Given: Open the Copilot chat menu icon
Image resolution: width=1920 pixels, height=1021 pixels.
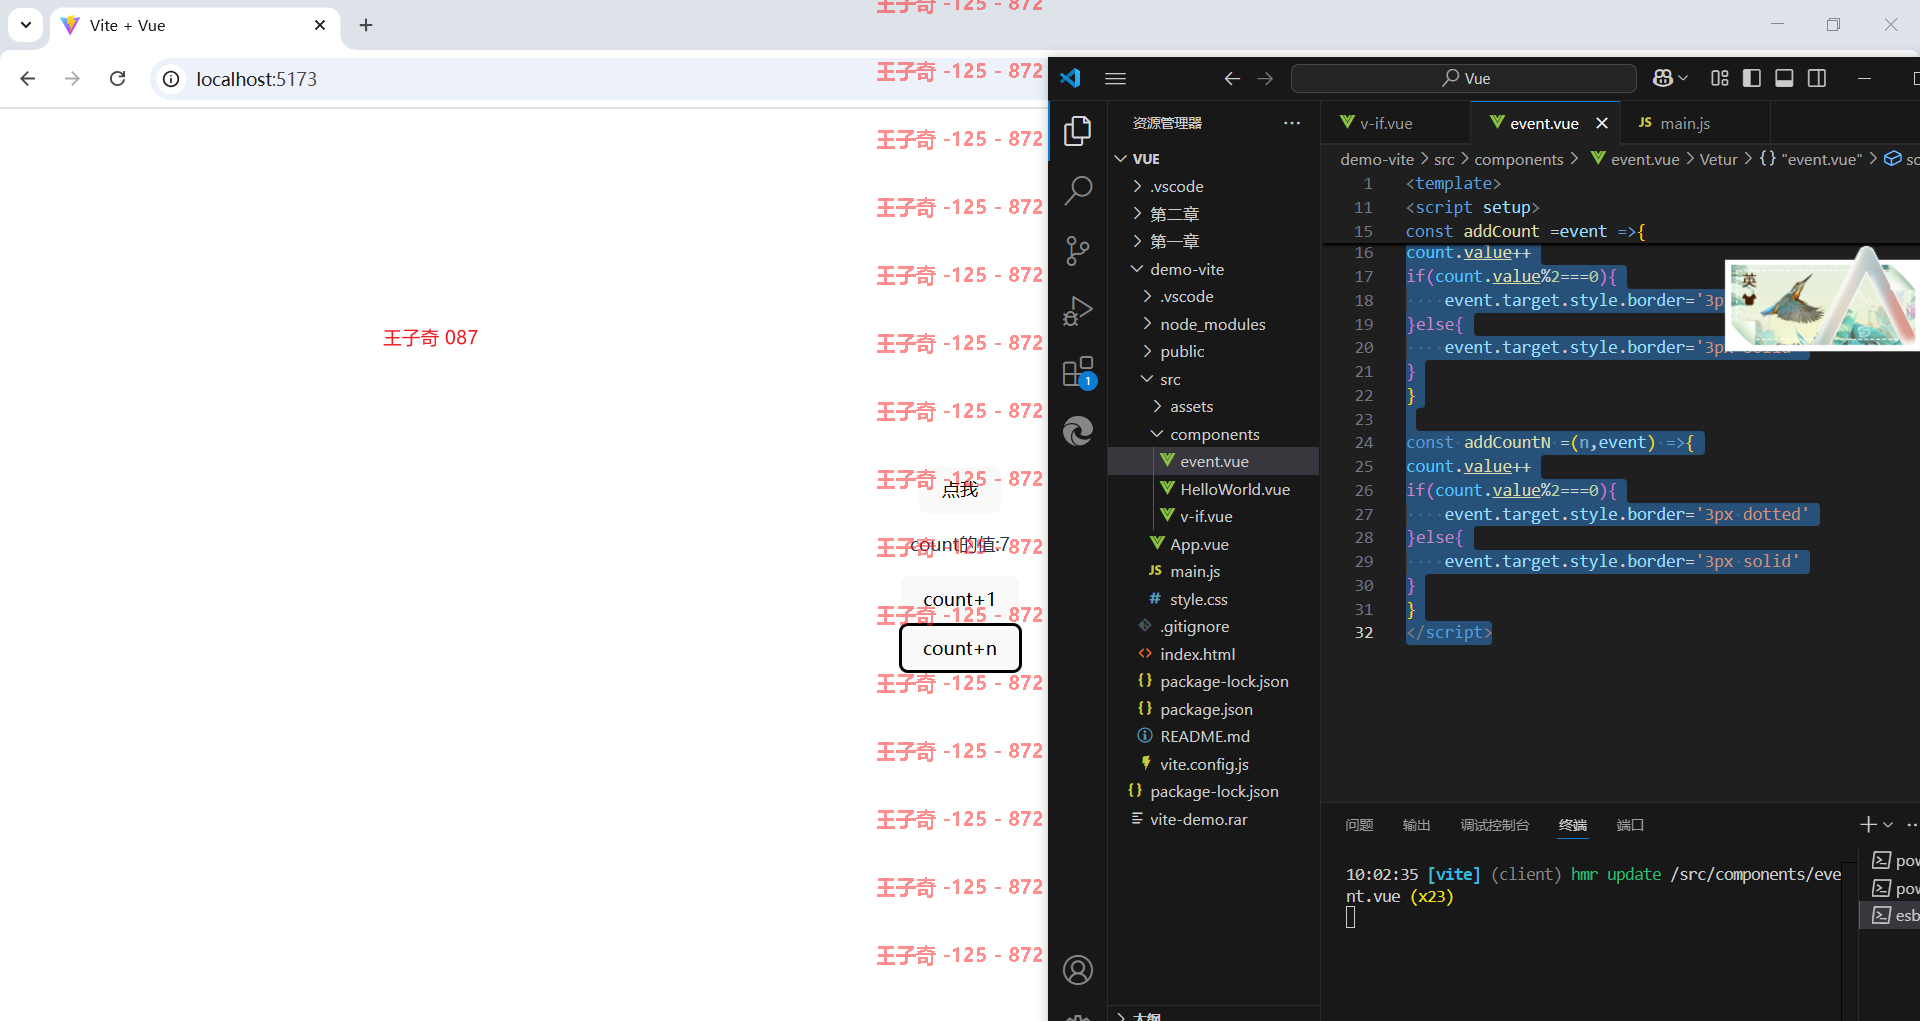Looking at the screenshot, I should tap(1664, 78).
